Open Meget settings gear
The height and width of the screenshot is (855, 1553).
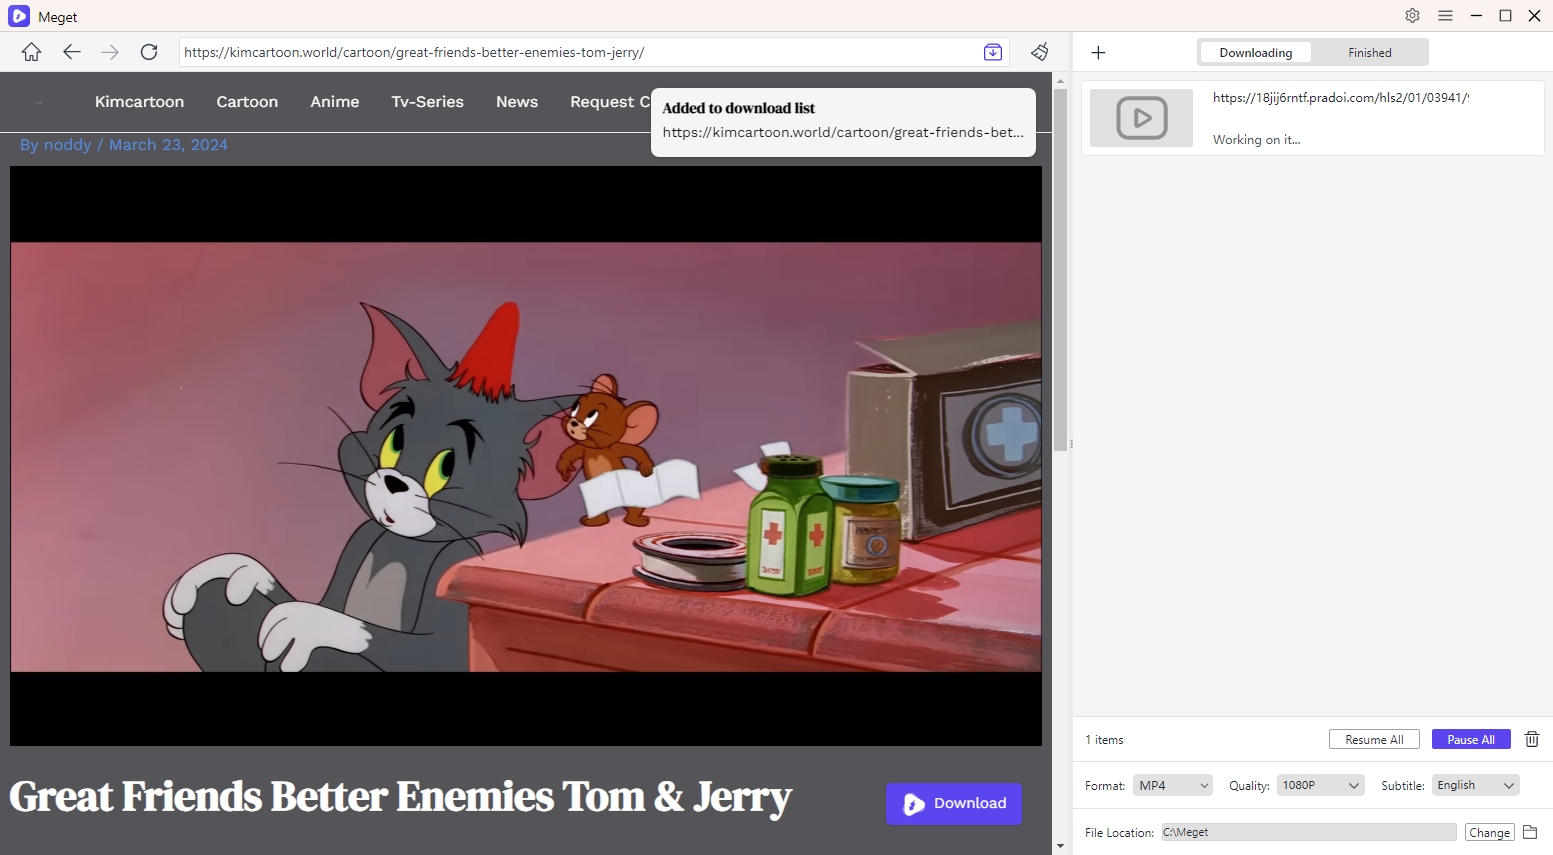pos(1412,16)
